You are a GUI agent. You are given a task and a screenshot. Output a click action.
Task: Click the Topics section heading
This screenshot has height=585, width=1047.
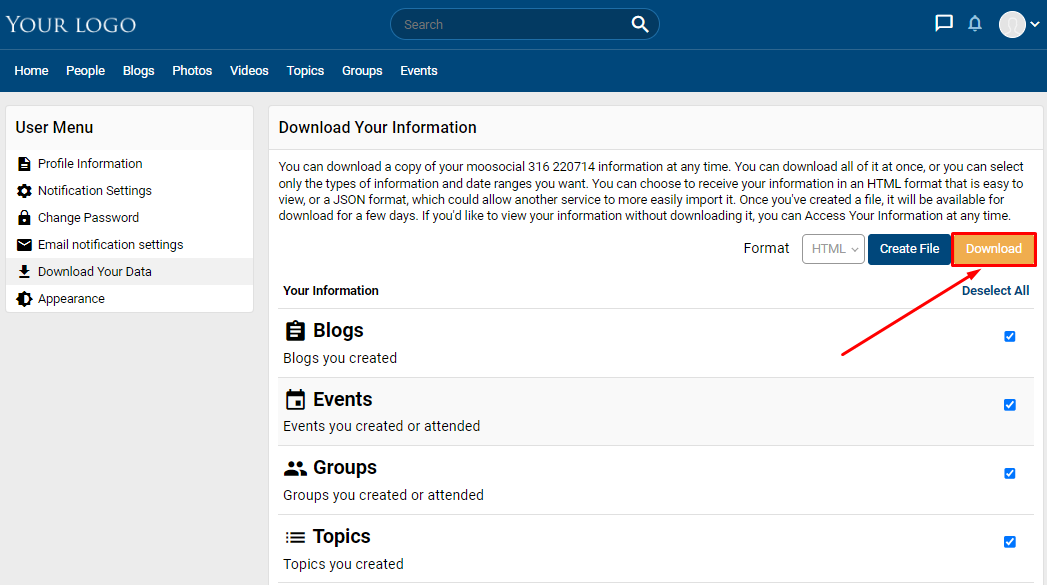342,536
